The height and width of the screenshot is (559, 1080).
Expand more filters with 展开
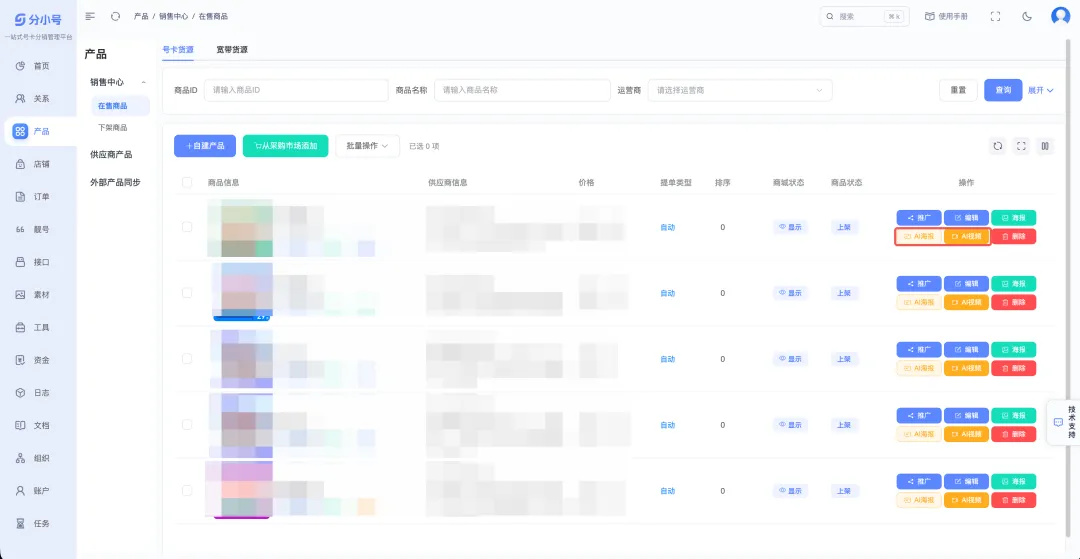1041,90
